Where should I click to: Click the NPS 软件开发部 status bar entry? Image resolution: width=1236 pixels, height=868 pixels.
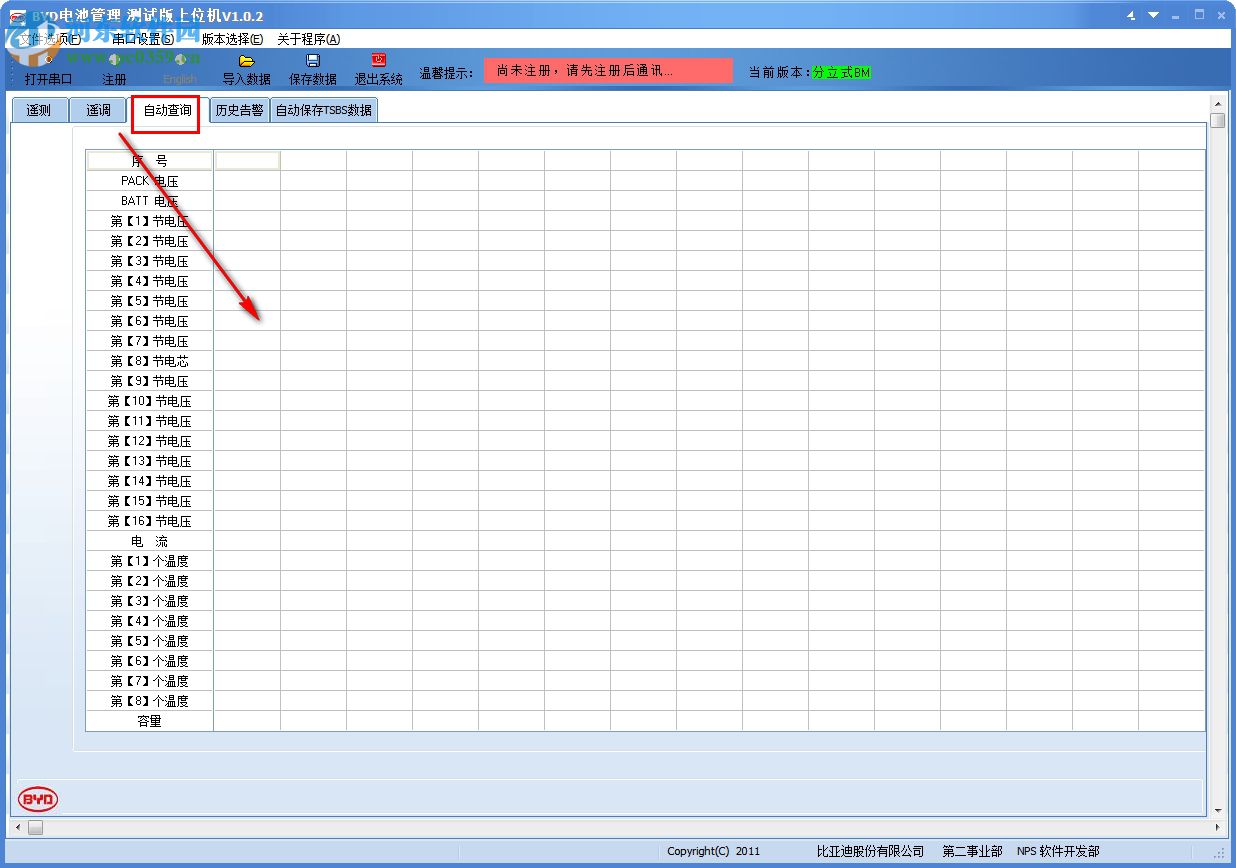[x=1058, y=851]
